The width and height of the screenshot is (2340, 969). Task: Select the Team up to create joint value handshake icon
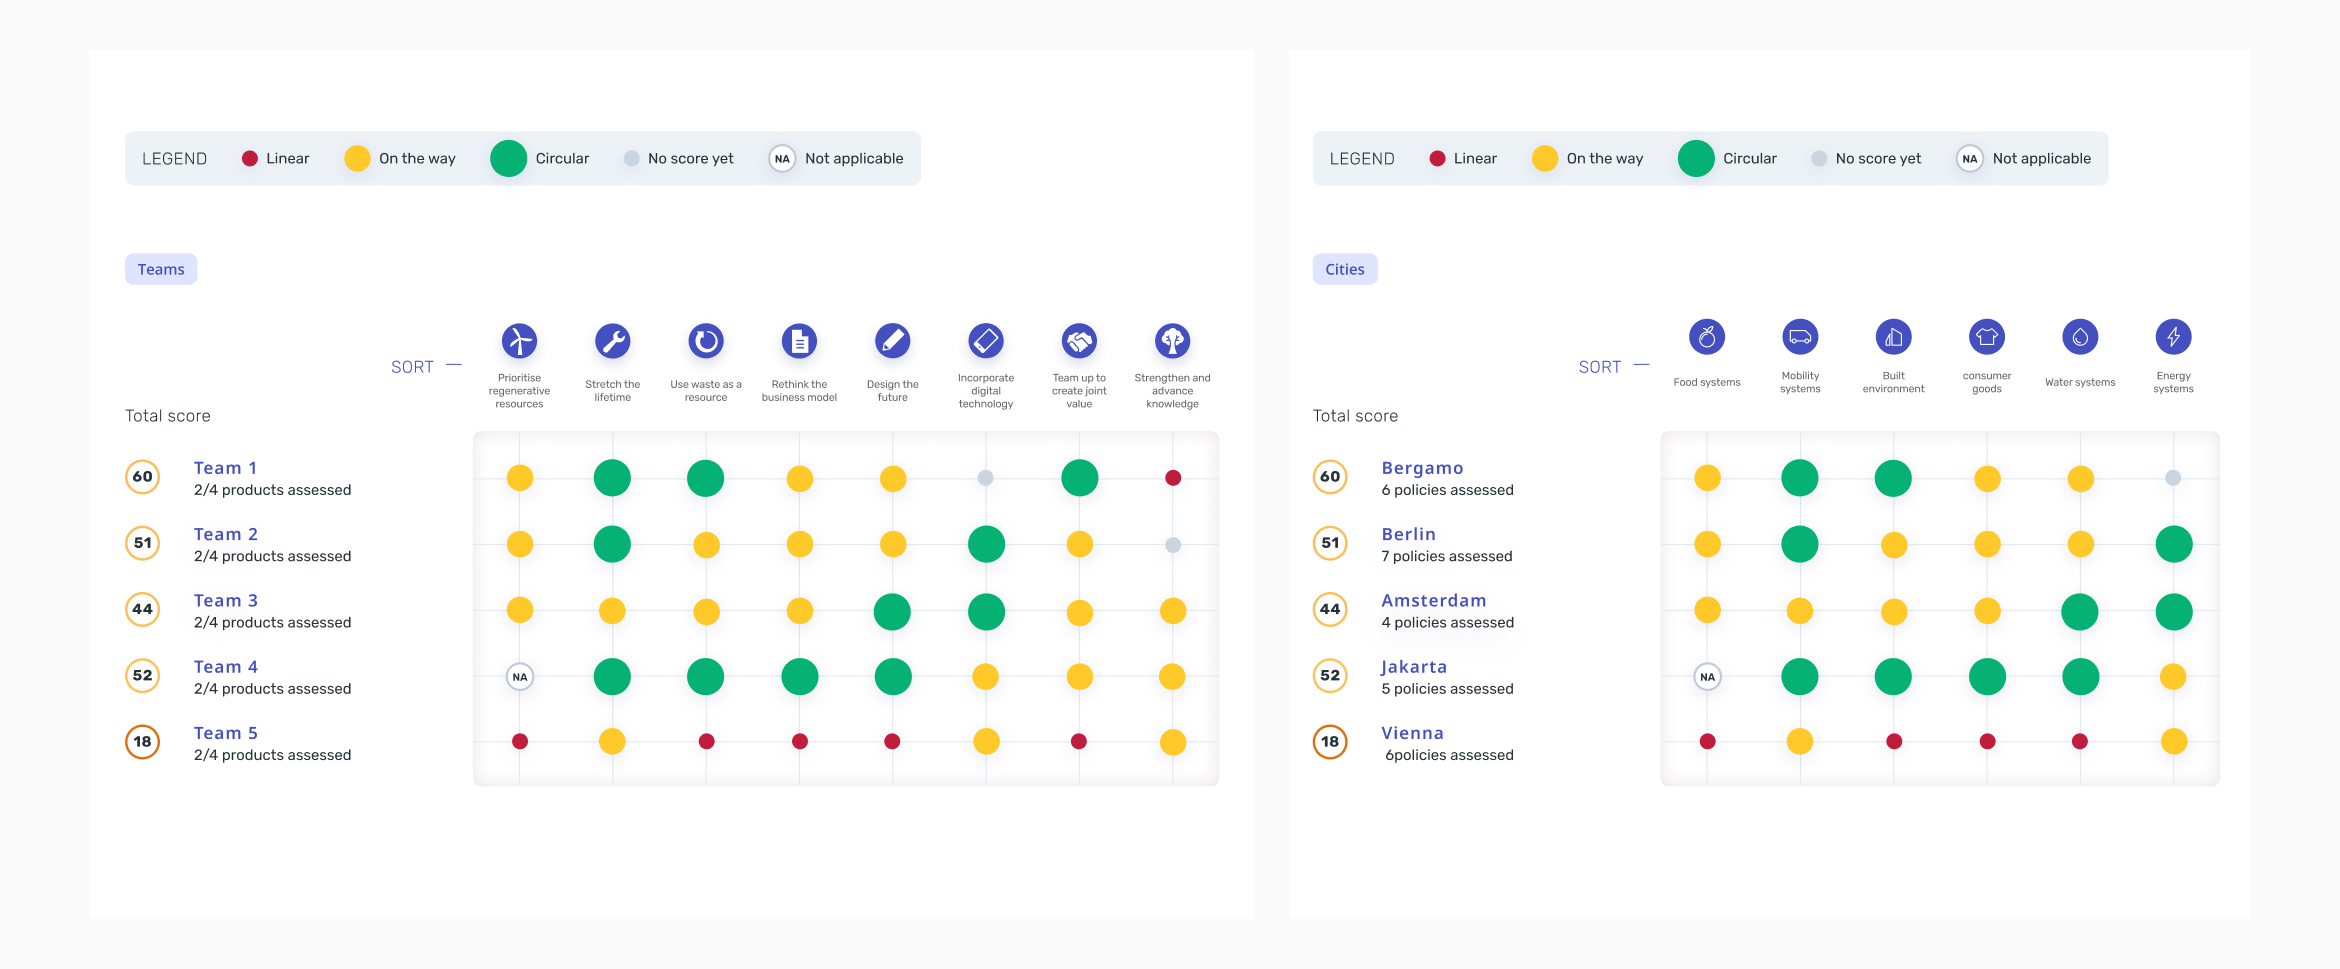(1079, 341)
